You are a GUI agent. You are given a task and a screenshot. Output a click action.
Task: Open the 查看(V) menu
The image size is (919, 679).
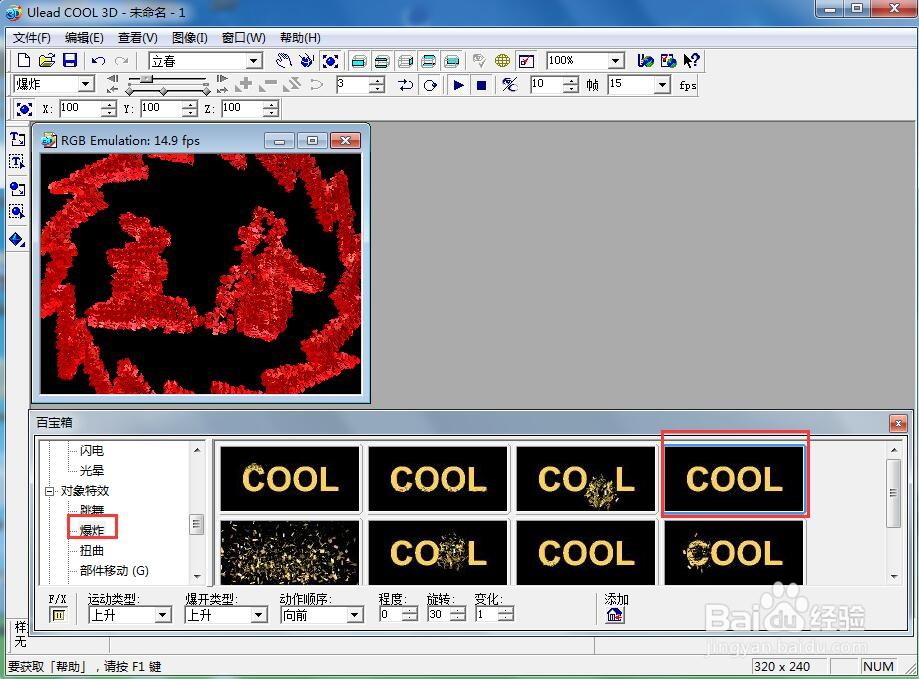(138, 37)
